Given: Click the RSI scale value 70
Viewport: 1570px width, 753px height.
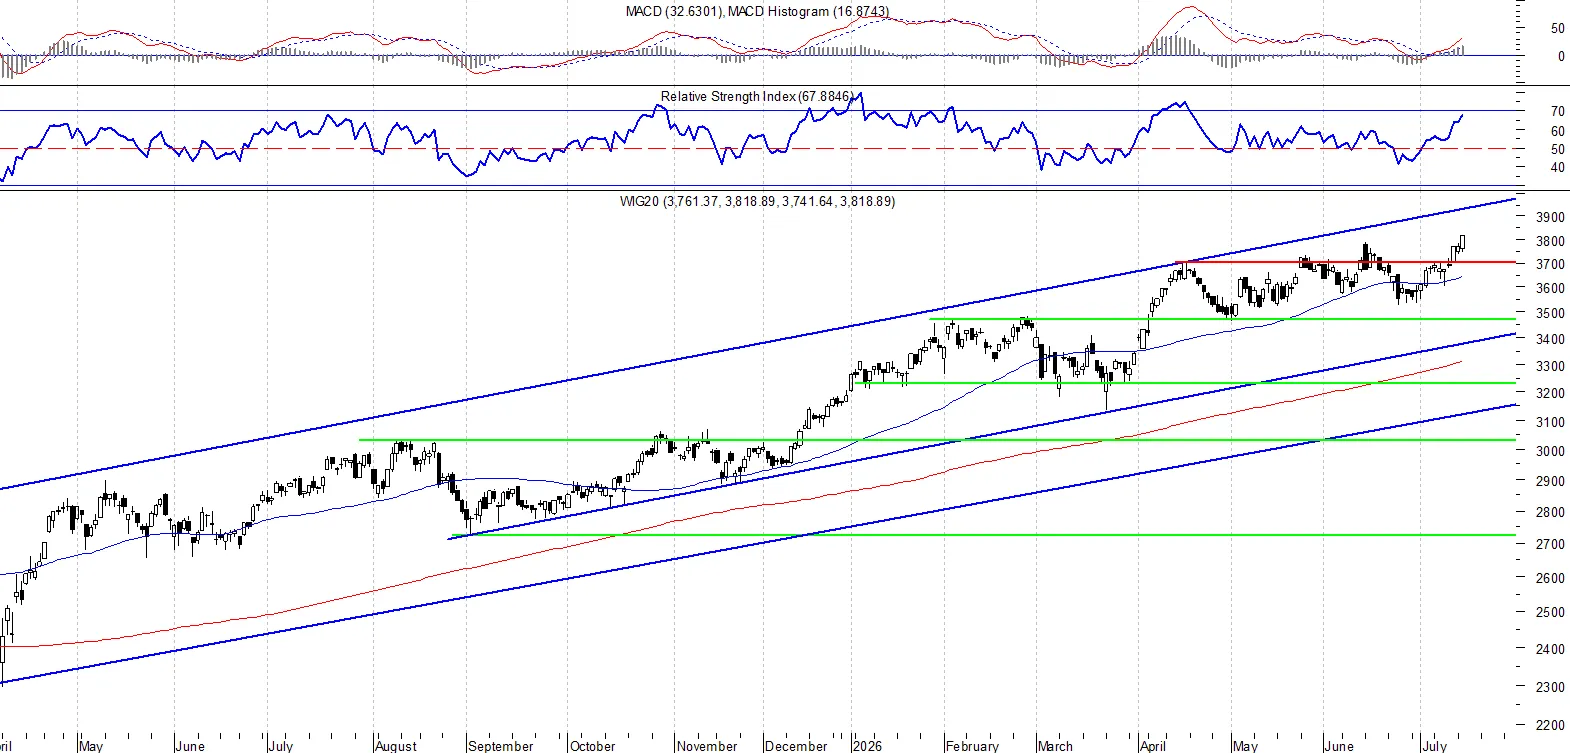Looking at the screenshot, I should pos(1557,111).
